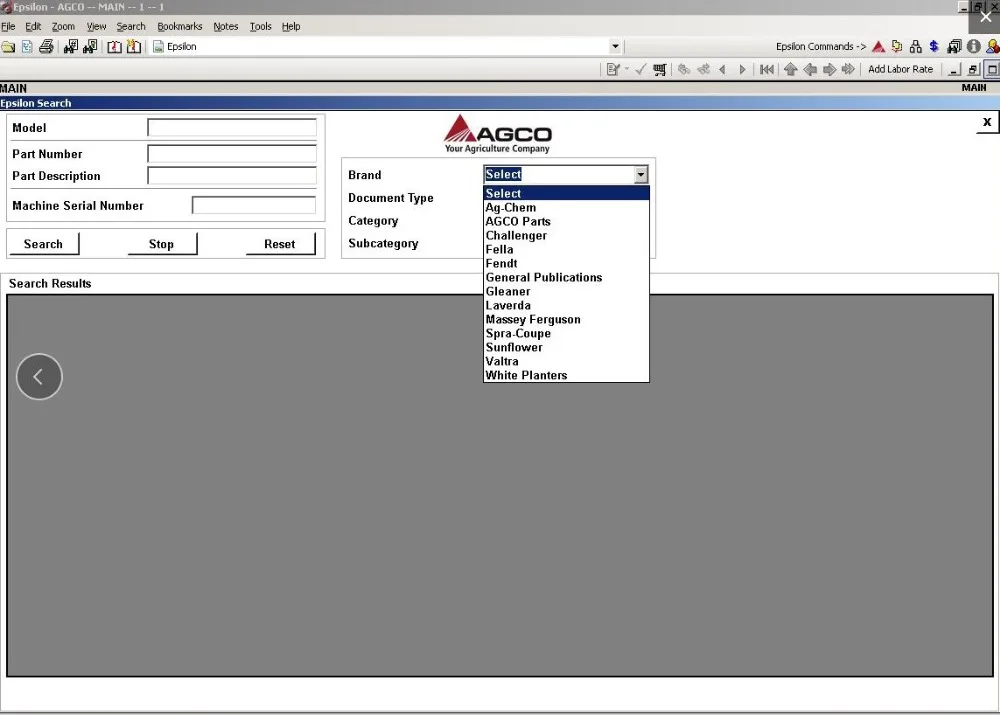This screenshot has height=715, width=1000.
Task: Click the printer icon
Action: tap(46, 47)
